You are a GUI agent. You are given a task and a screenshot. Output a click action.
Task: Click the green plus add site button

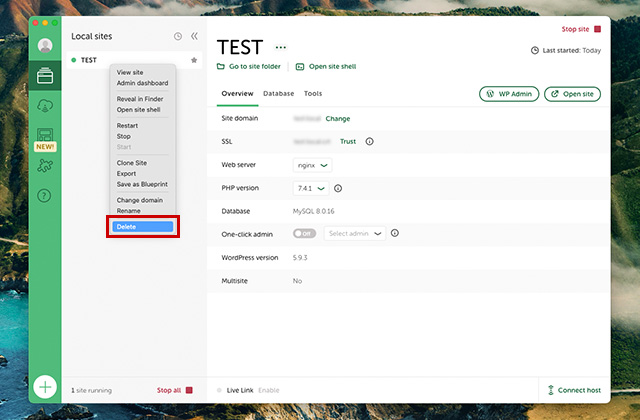tap(45, 387)
